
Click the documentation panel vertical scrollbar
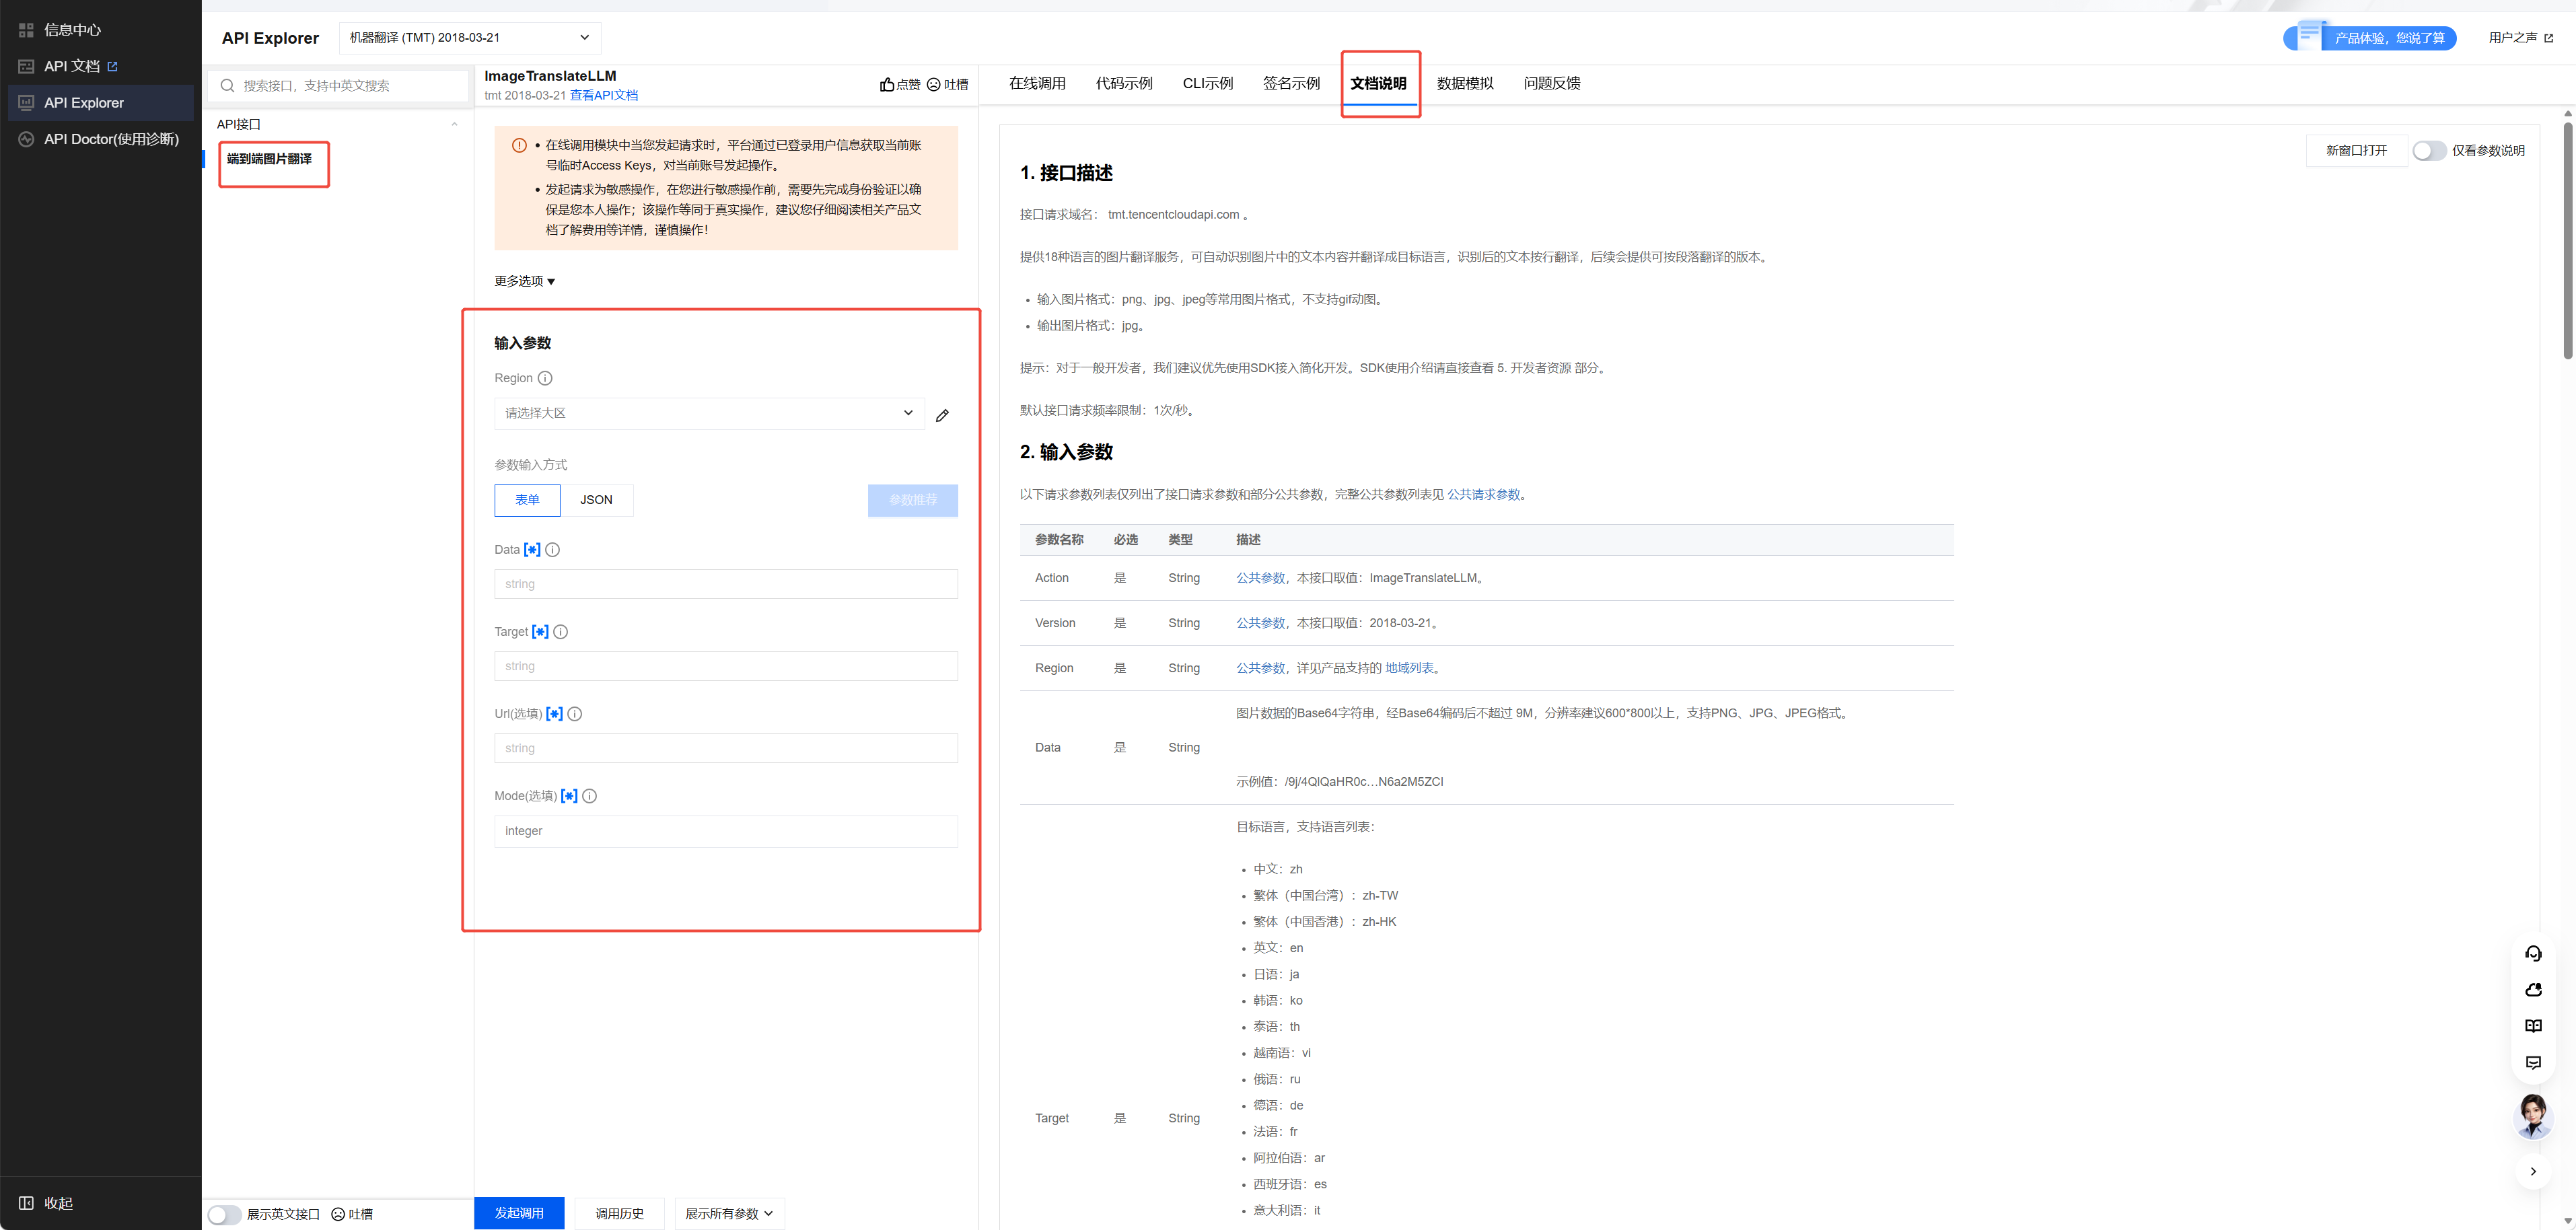click(x=2567, y=240)
